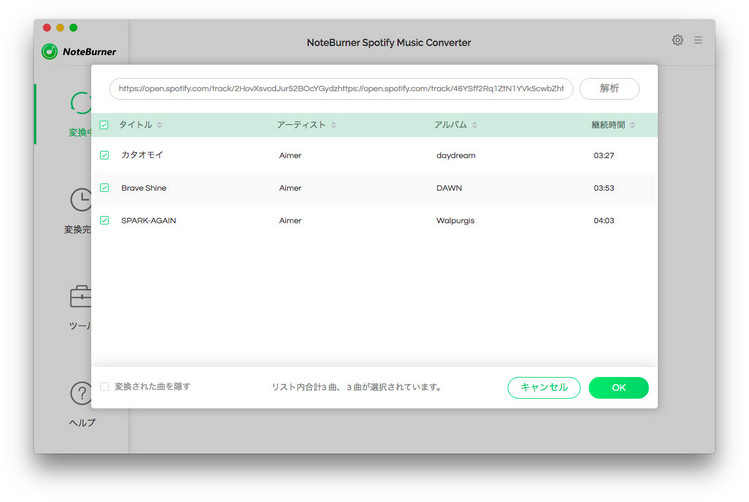This screenshot has height=502, width=749.
Task: Click the green maximize window button
Action: [x=74, y=28]
